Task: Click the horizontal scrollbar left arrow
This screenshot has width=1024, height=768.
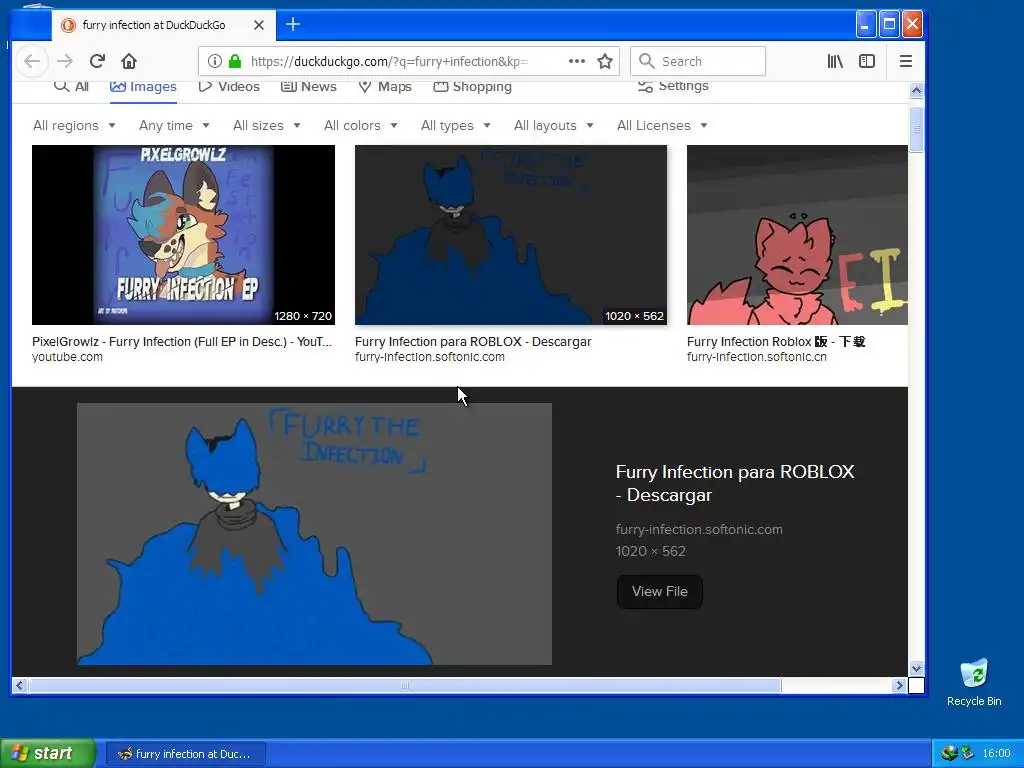Action: click(x=19, y=685)
